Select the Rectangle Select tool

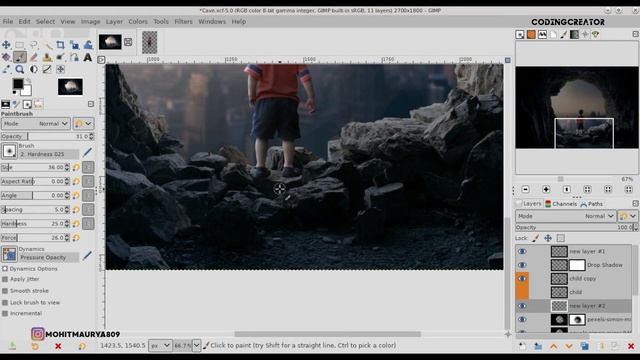point(20,44)
